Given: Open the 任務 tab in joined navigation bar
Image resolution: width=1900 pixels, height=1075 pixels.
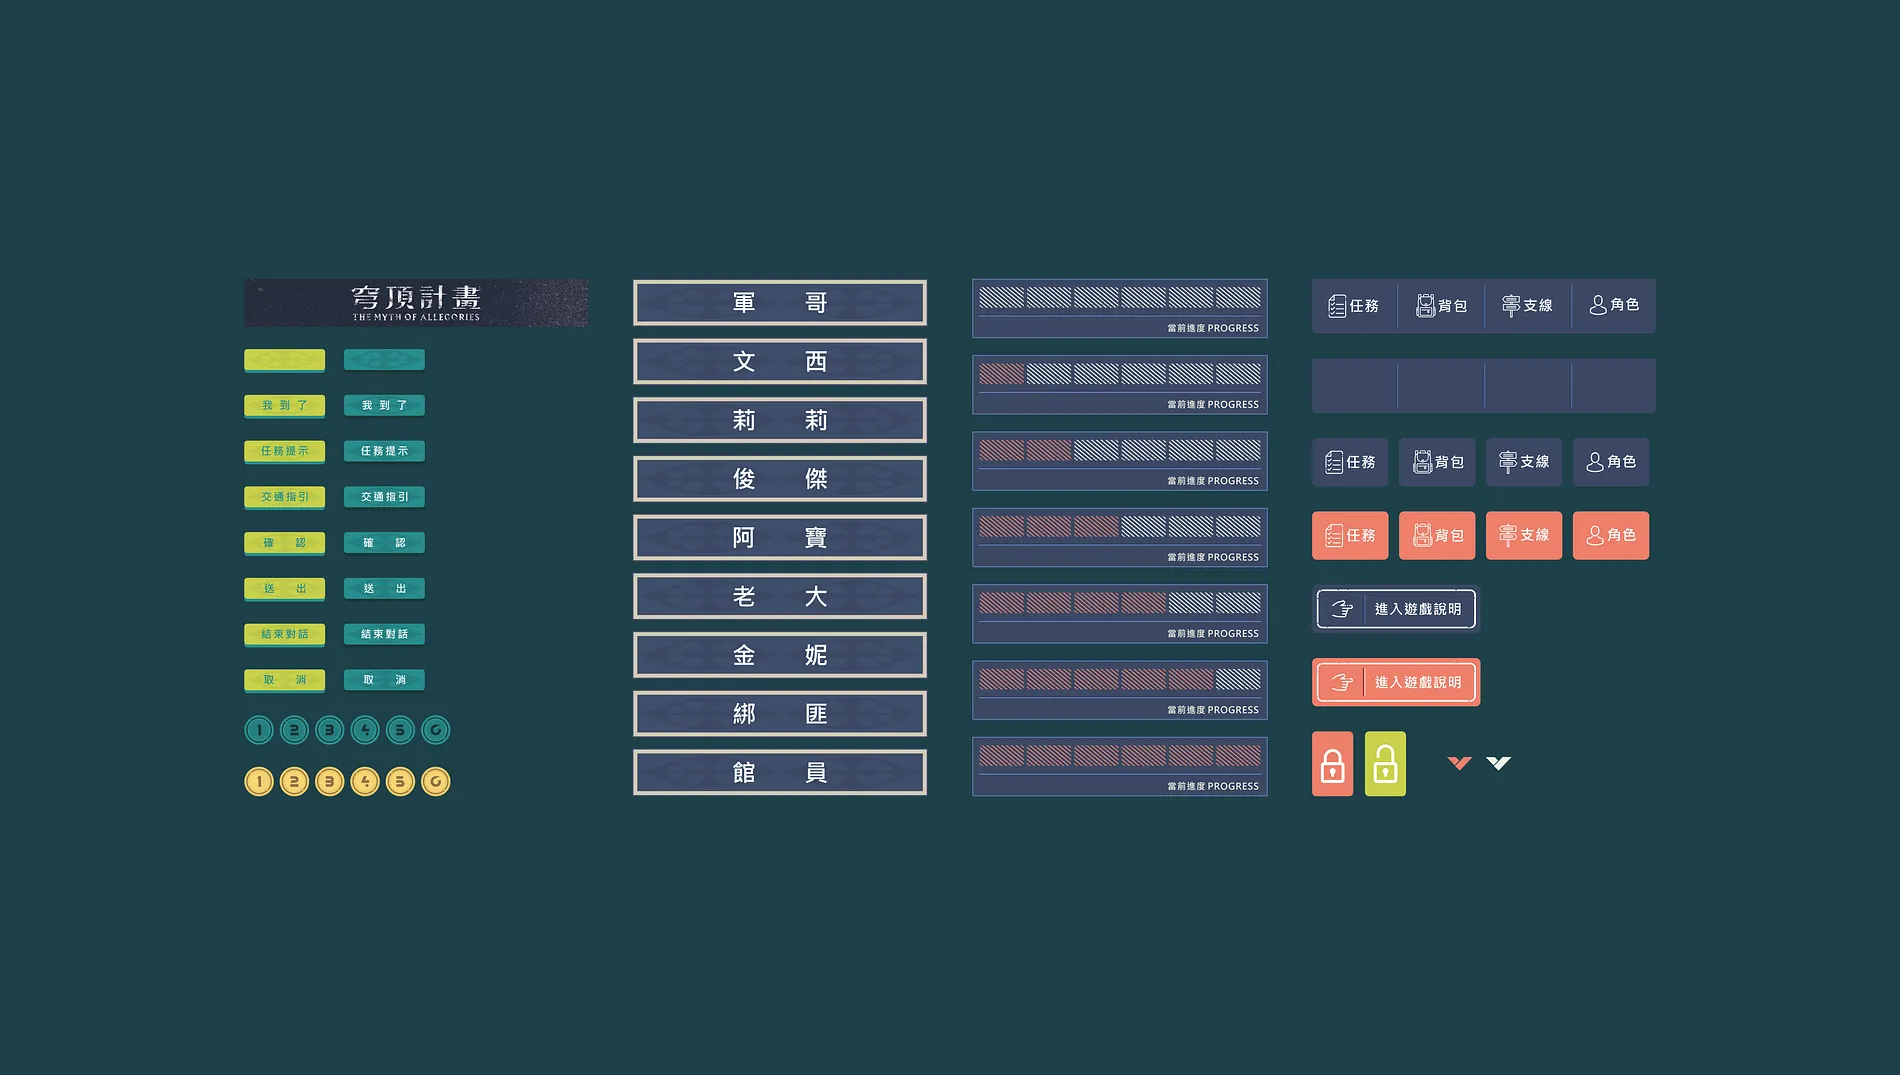Looking at the screenshot, I should [x=1354, y=306].
